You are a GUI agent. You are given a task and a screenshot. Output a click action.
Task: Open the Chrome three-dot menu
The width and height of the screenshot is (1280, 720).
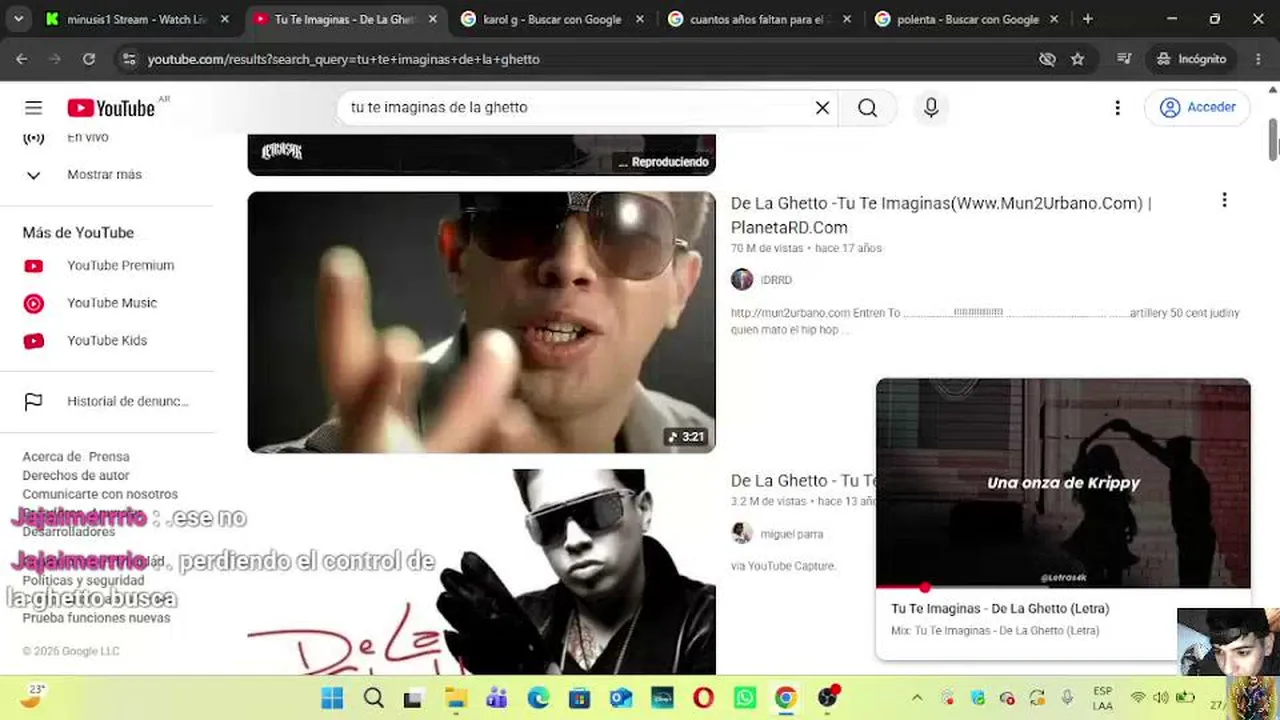1258,59
